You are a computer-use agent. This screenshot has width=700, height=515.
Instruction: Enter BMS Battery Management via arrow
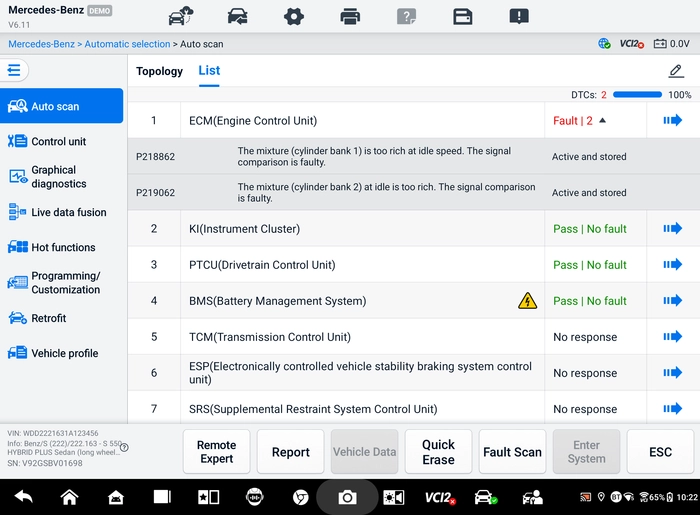pos(672,300)
